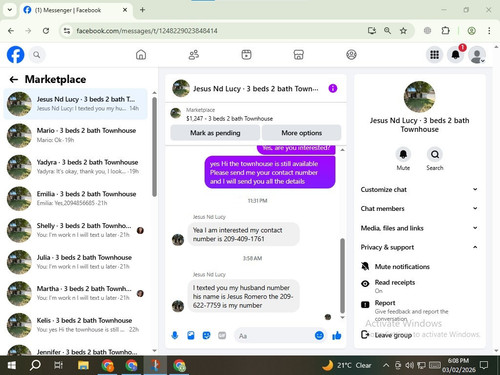Click the conversation title in chat header
500x375 pixels.
point(256,89)
